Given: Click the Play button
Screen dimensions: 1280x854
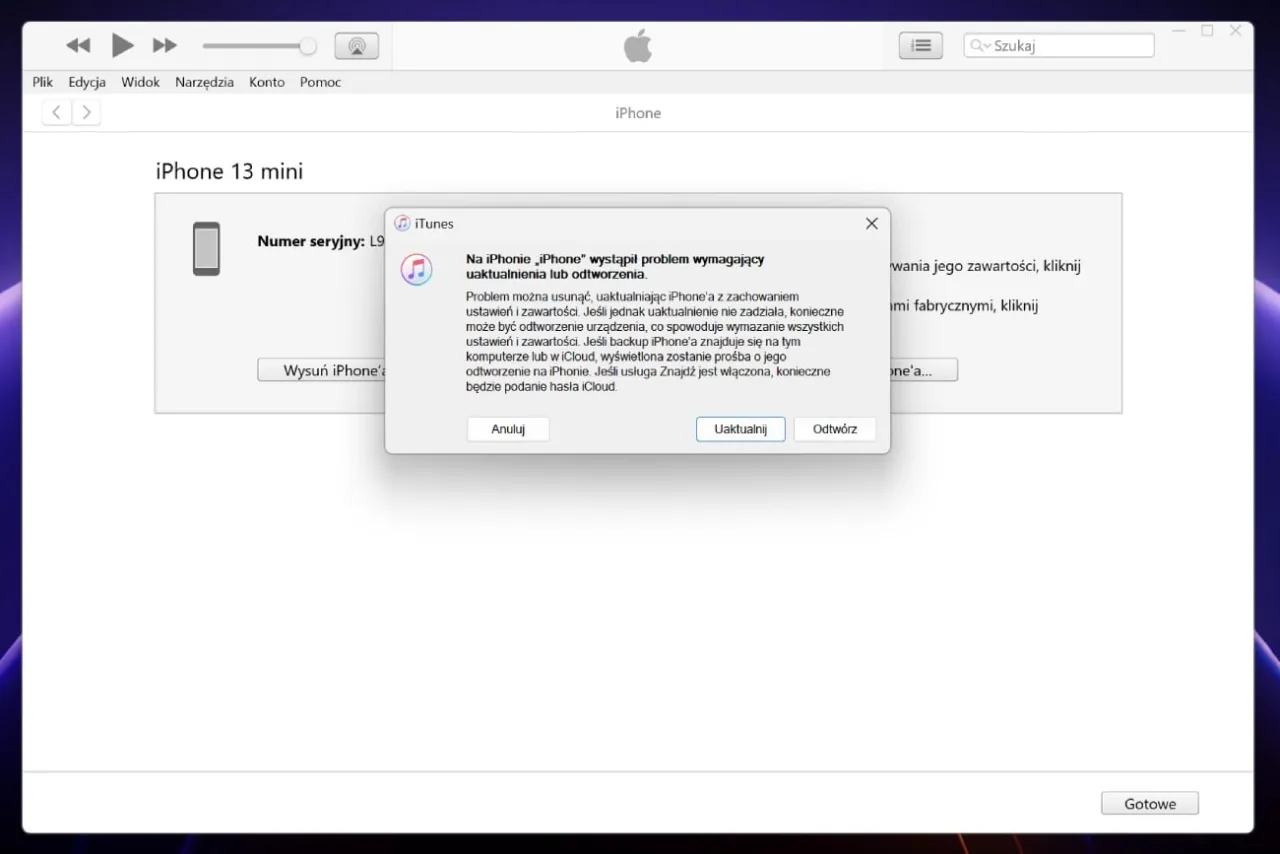Looking at the screenshot, I should pos(122,45).
